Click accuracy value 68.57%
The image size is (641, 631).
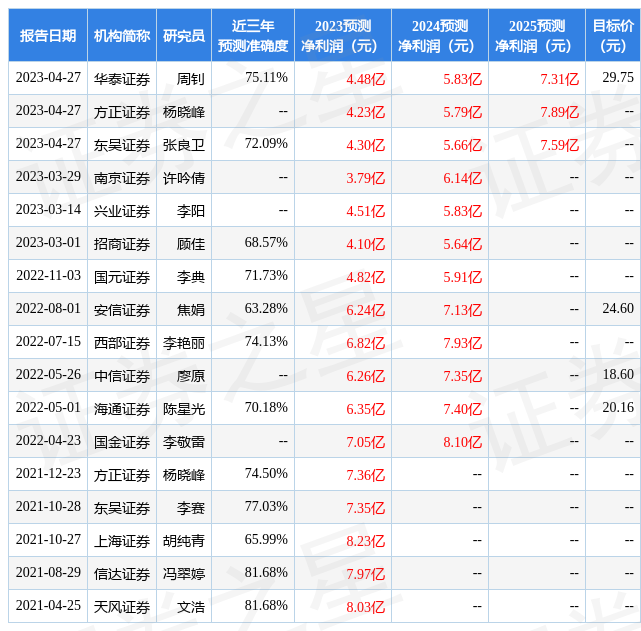click(266, 242)
